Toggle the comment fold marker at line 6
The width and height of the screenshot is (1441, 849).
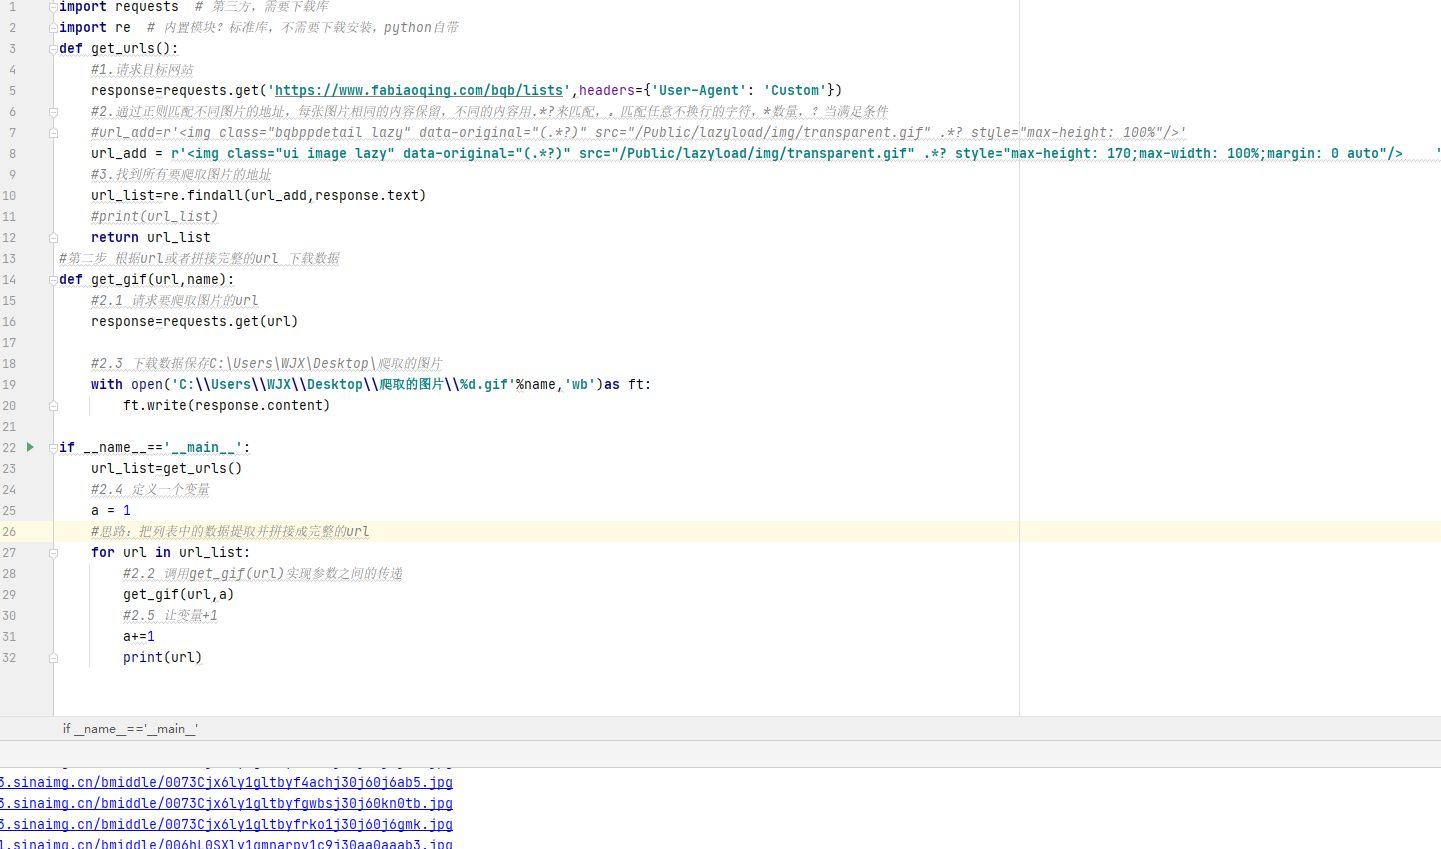[53, 111]
